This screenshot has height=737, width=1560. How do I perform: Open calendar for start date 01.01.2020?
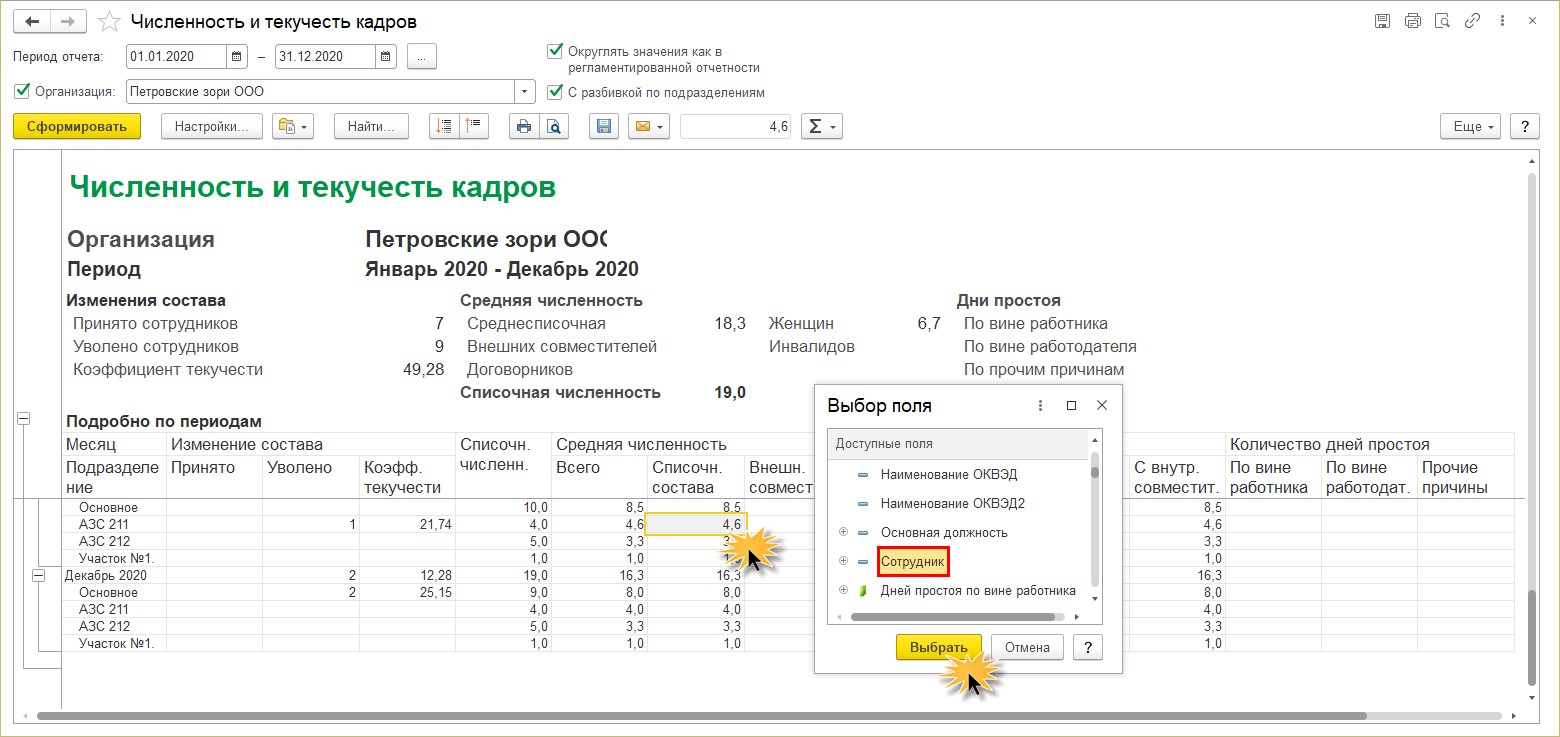237,57
